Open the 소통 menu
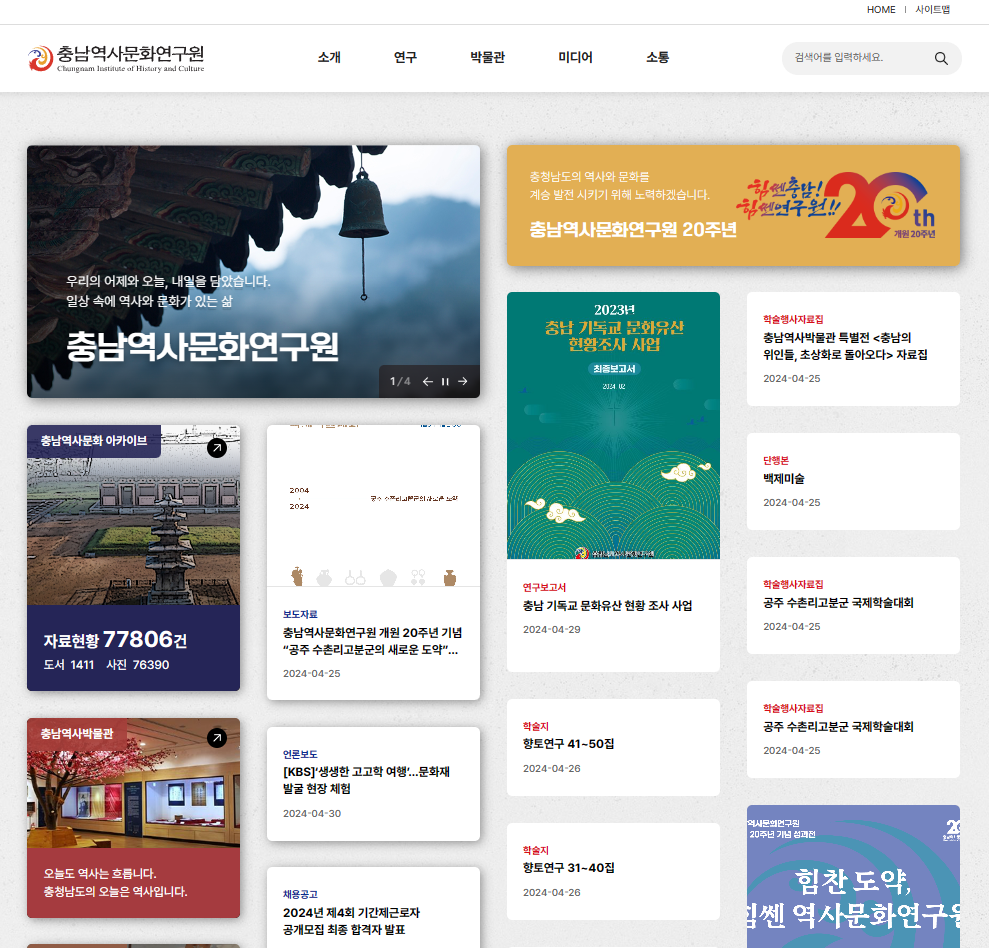The image size is (989, 948). (x=657, y=57)
